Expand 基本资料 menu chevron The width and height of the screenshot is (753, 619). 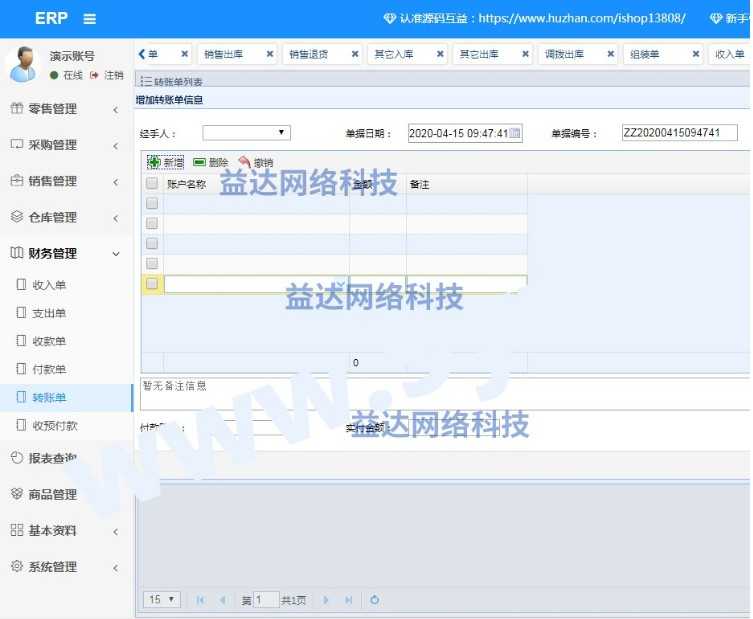click(x=116, y=531)
